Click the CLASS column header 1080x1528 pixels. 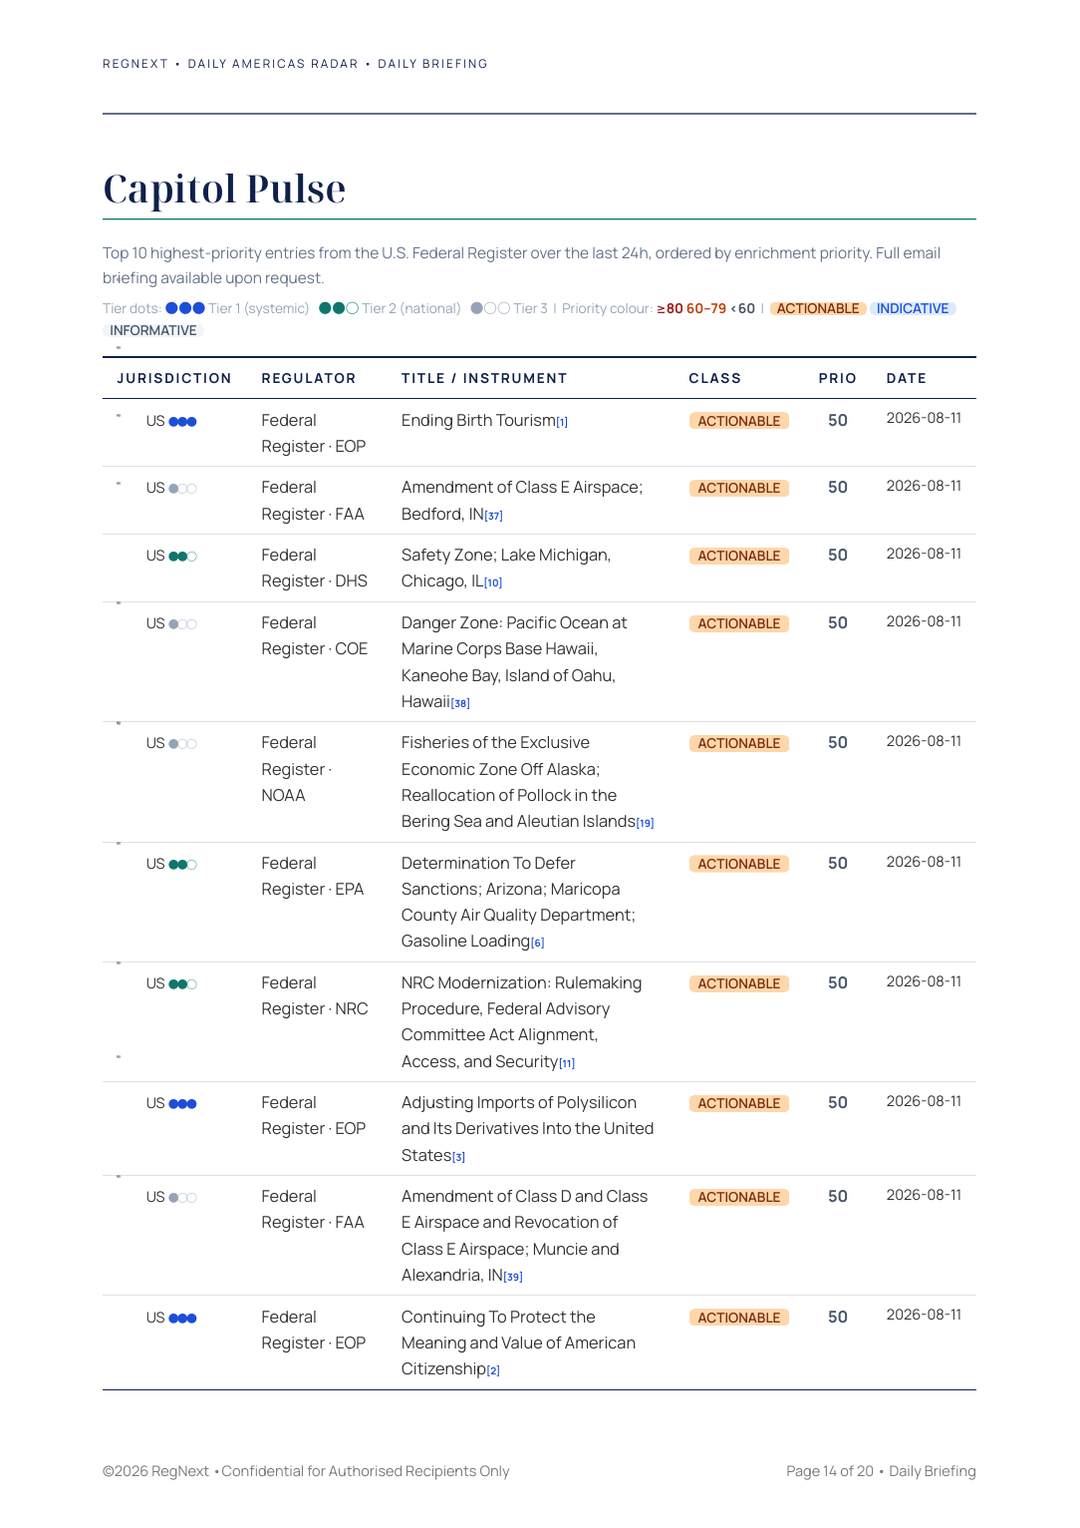coord(715,379)
